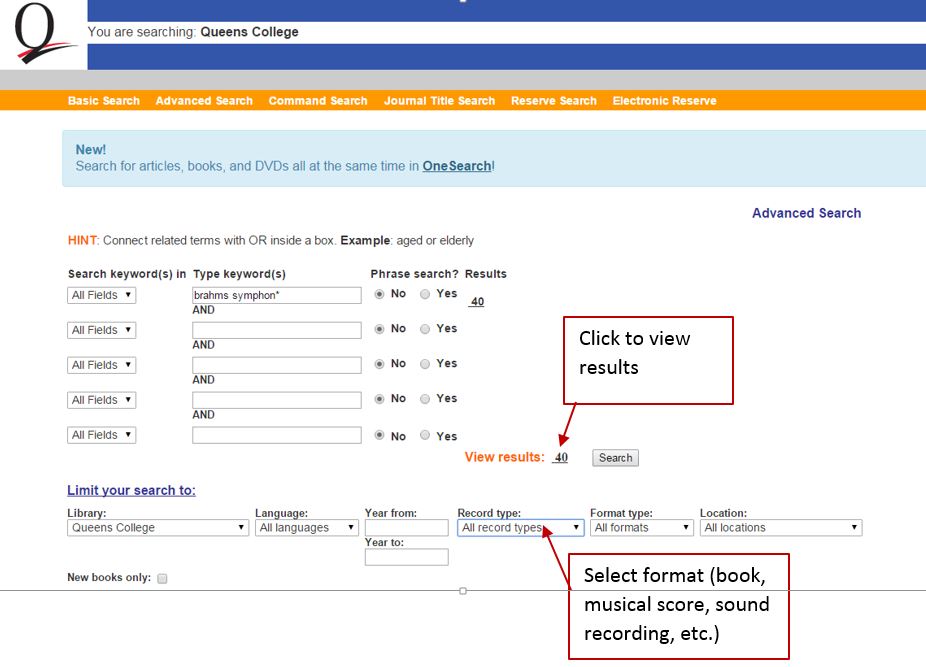Select Yes phrase search in first row

click(425, 294)
